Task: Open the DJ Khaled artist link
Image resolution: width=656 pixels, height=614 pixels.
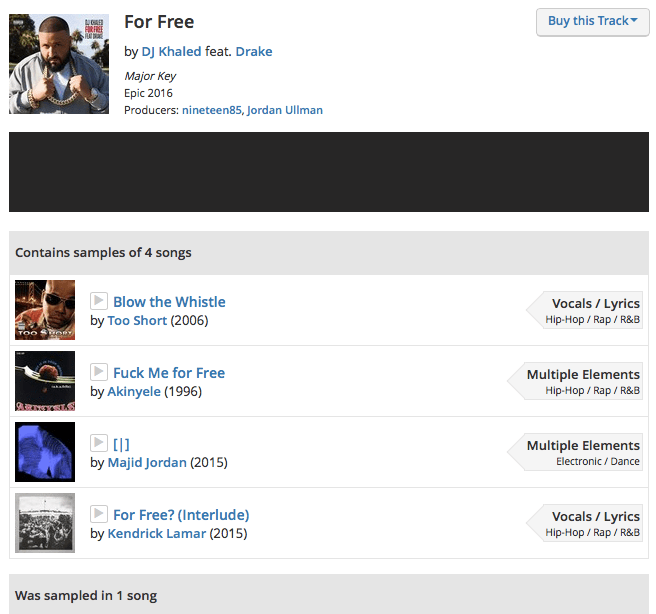Action: click(x=171, y=51)
